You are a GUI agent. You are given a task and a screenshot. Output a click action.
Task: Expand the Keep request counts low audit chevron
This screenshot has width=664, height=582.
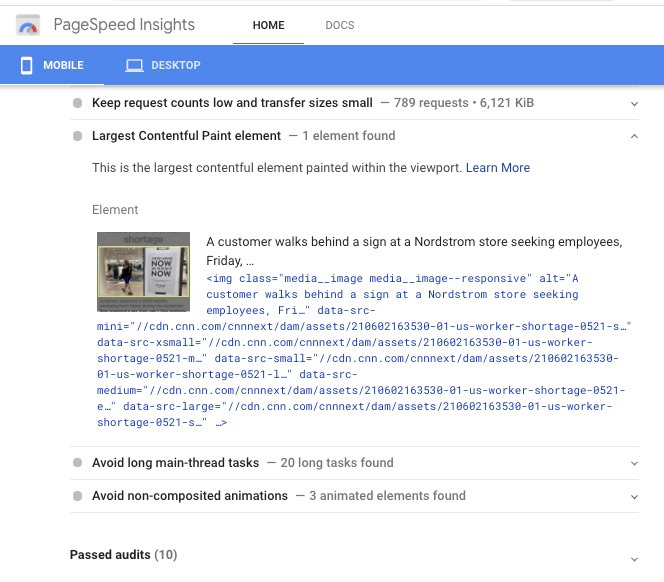click(x=634, y=103)
